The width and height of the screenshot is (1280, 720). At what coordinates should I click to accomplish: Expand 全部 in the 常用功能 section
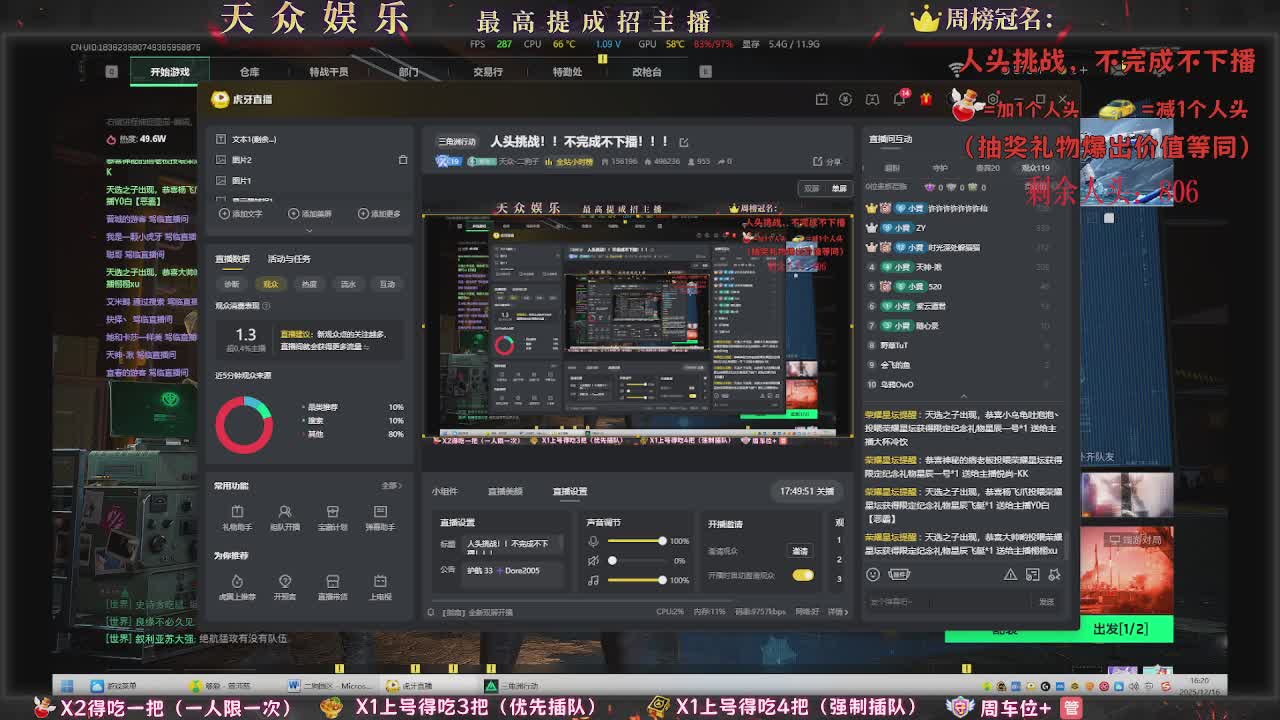coord(391,486)
